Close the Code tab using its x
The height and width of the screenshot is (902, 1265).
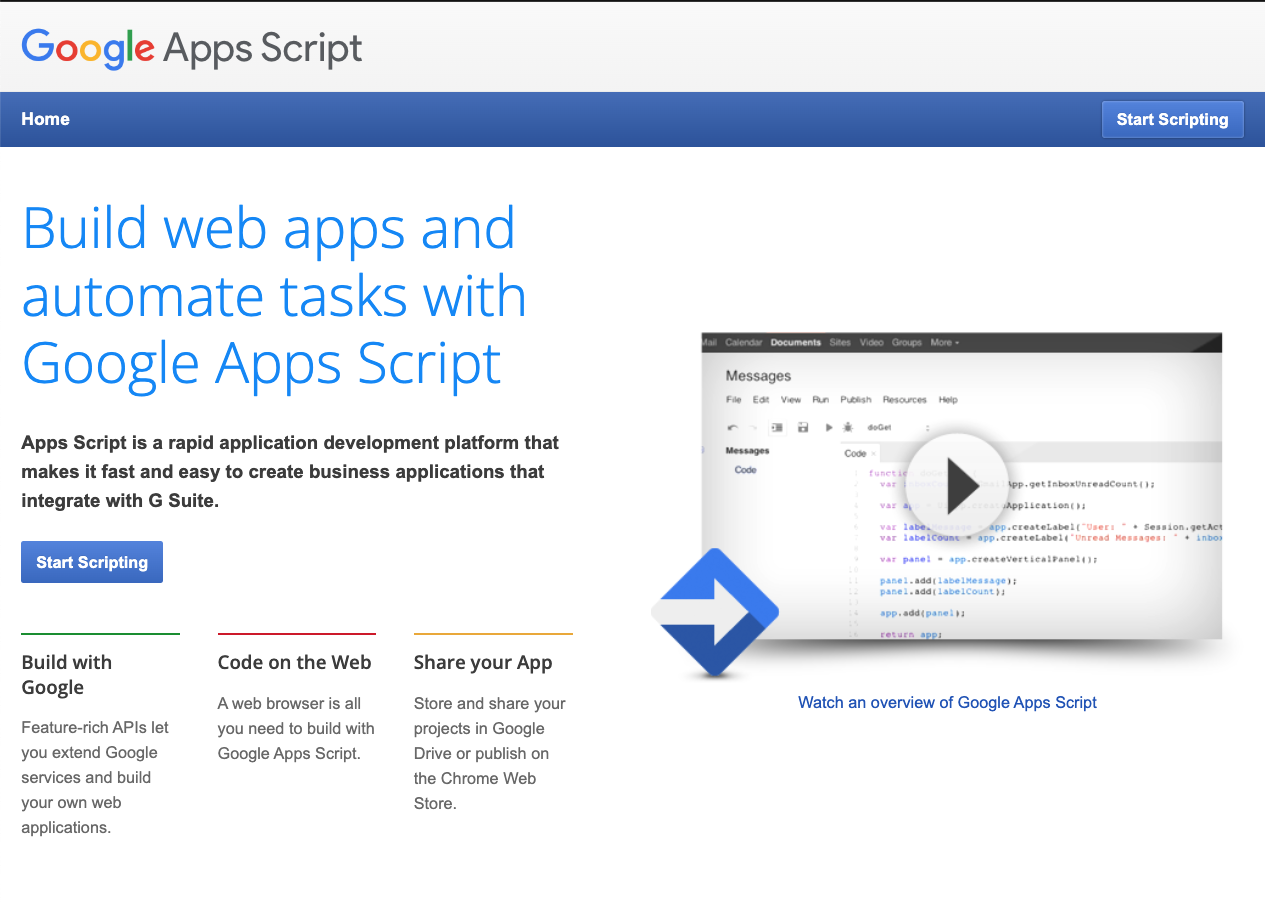tap(873, 454)
